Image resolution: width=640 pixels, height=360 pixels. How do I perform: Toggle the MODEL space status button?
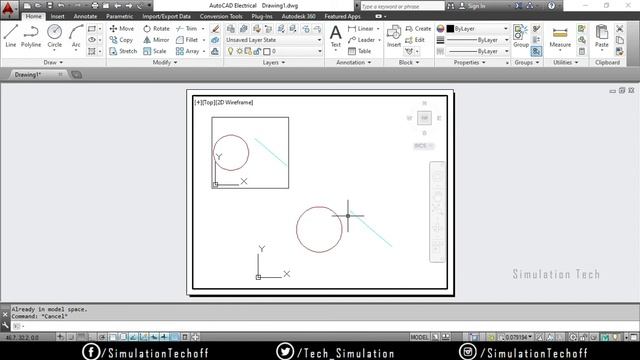pyautogui.click(x=419, y=337)
